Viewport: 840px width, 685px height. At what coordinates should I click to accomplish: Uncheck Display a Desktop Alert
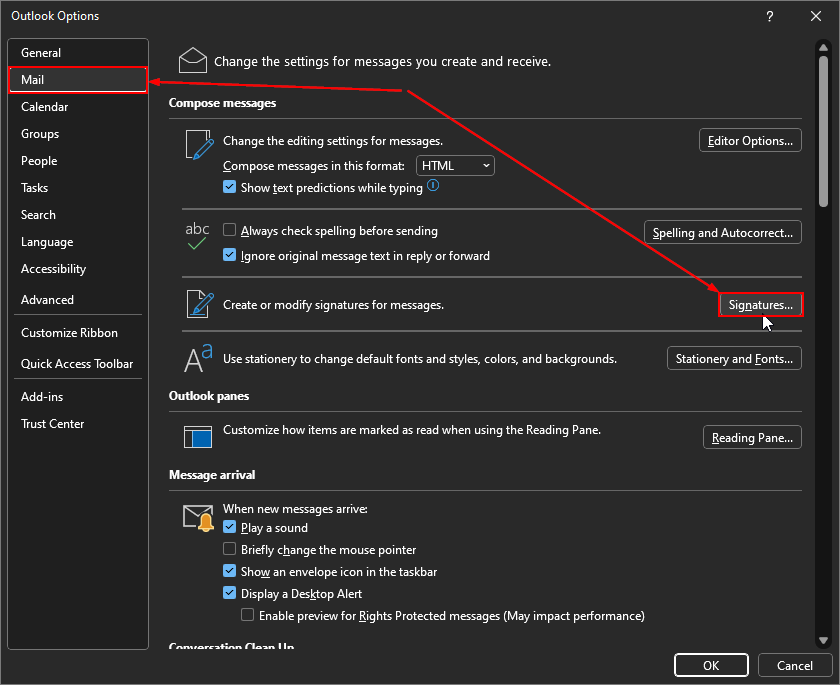[229, 593]
